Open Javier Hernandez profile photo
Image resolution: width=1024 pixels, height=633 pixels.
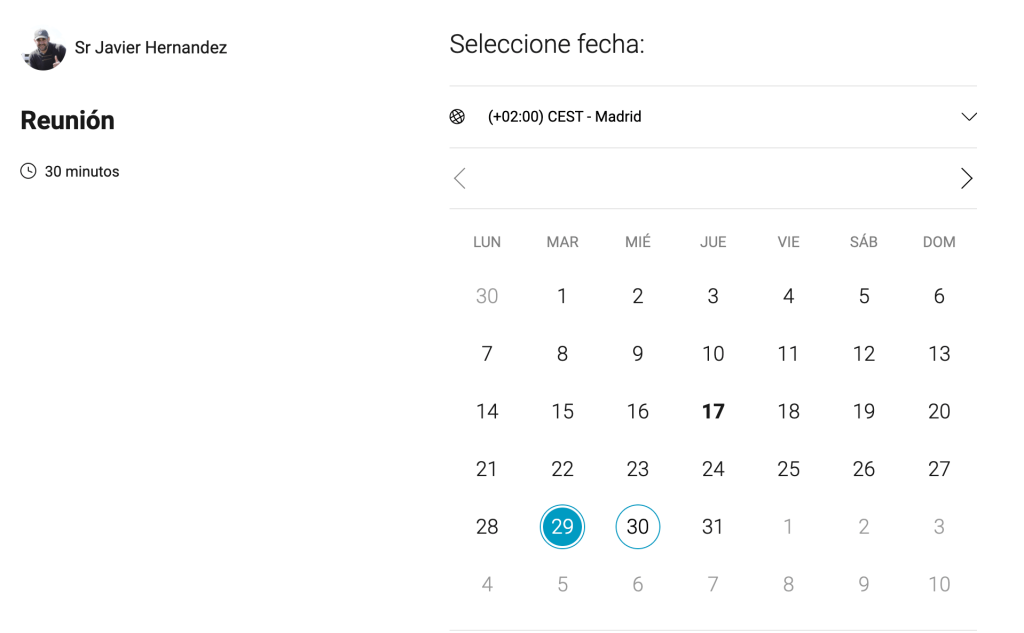tap(43, 50)
